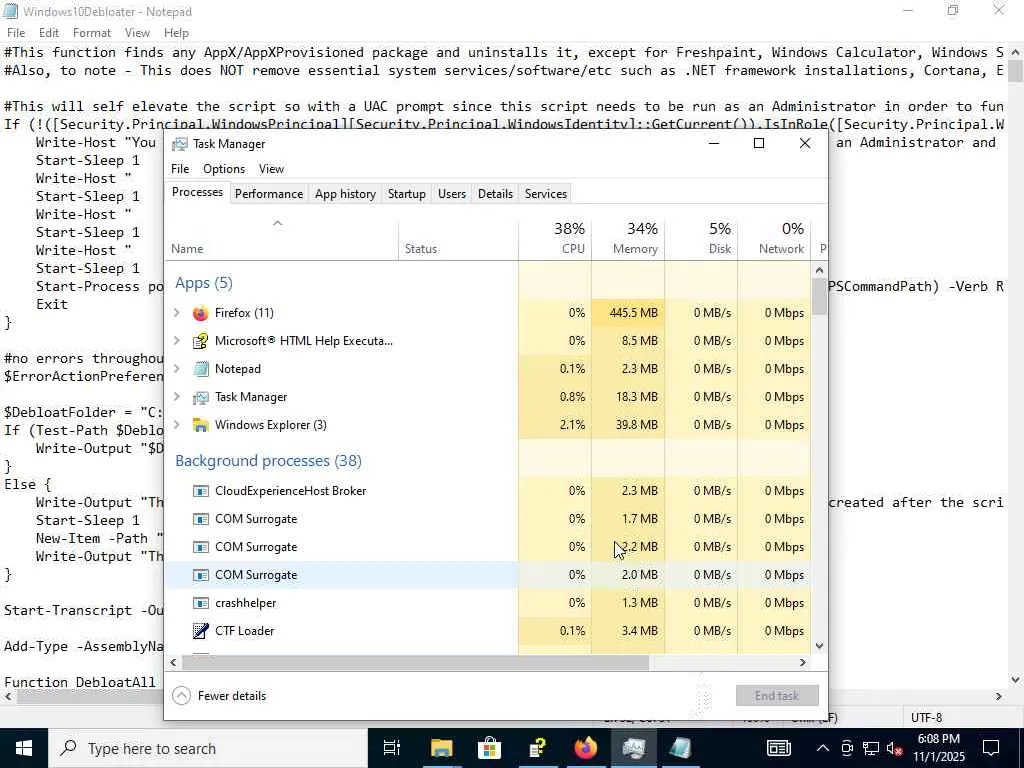The height and width of the screenshot is (768, 1024).
Task: Click the Type here to search box
Action: 208,748
